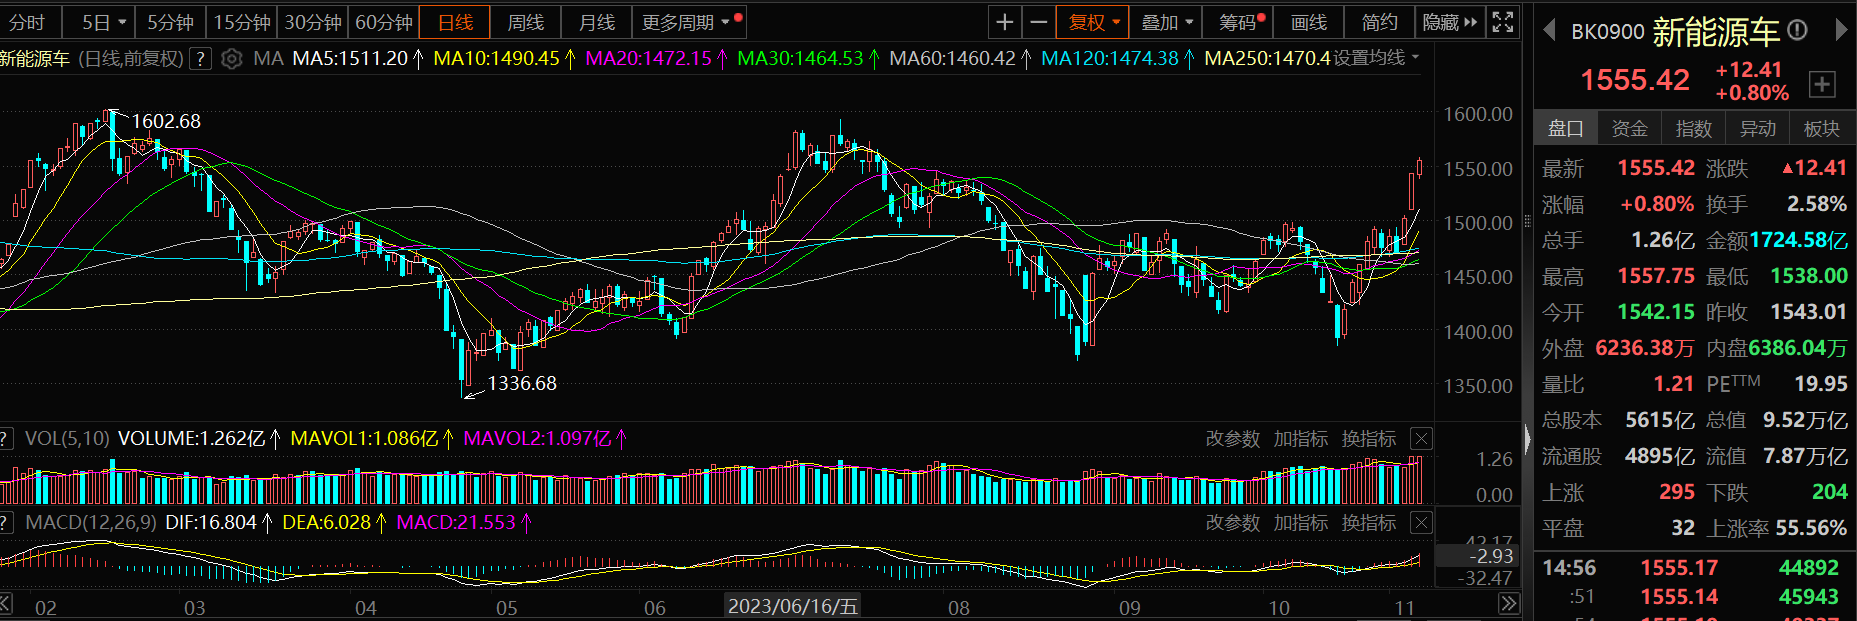The image size is (1857, 621).
Task: Click info icon next to 新能源车 title
Action: [x=1797, y=31]
